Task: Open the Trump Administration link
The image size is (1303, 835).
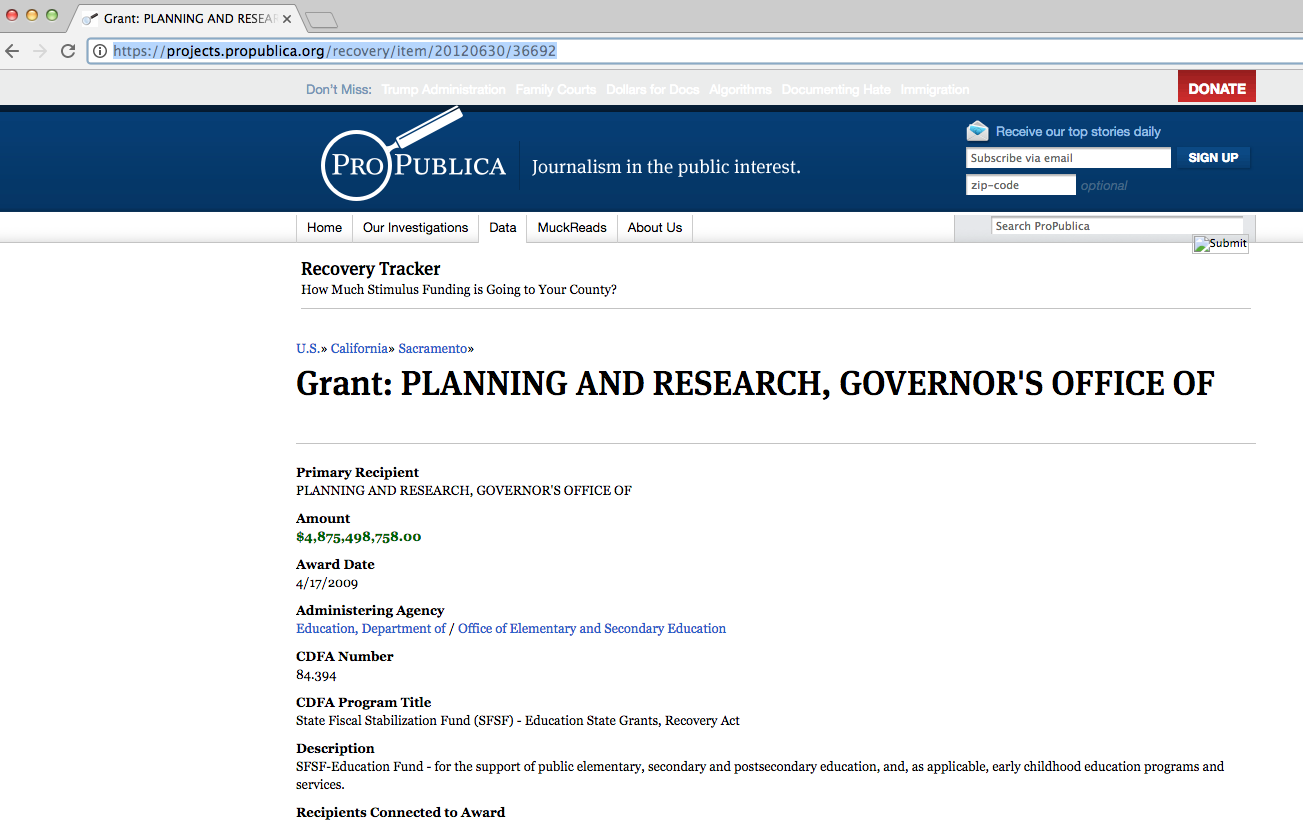Action: (x=444, y=89)
